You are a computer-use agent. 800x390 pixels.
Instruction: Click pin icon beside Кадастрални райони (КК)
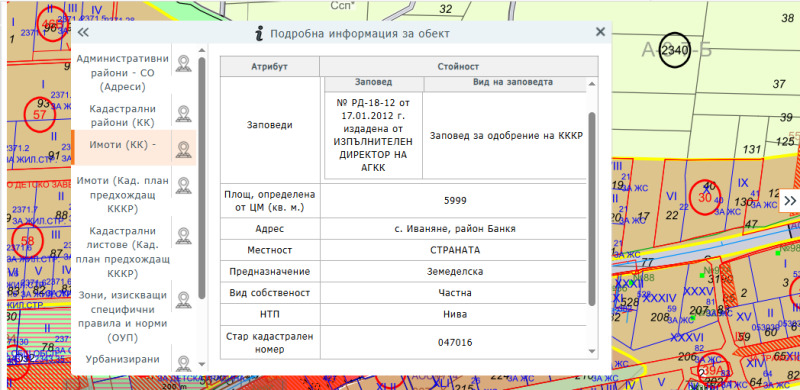click(x=183, y=114)
